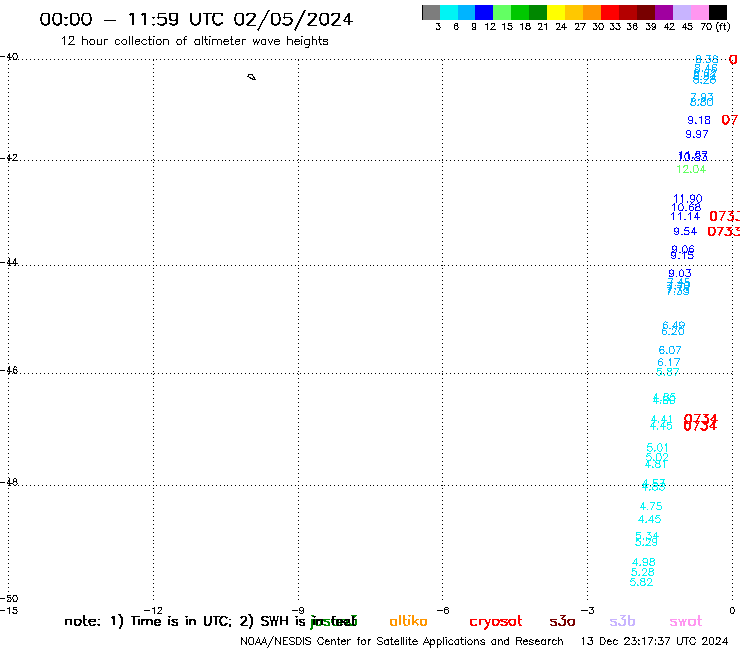This screenshot has width=740, height=650.
Task: Click the 9.03 wave height value
Action: pos(680,273)
